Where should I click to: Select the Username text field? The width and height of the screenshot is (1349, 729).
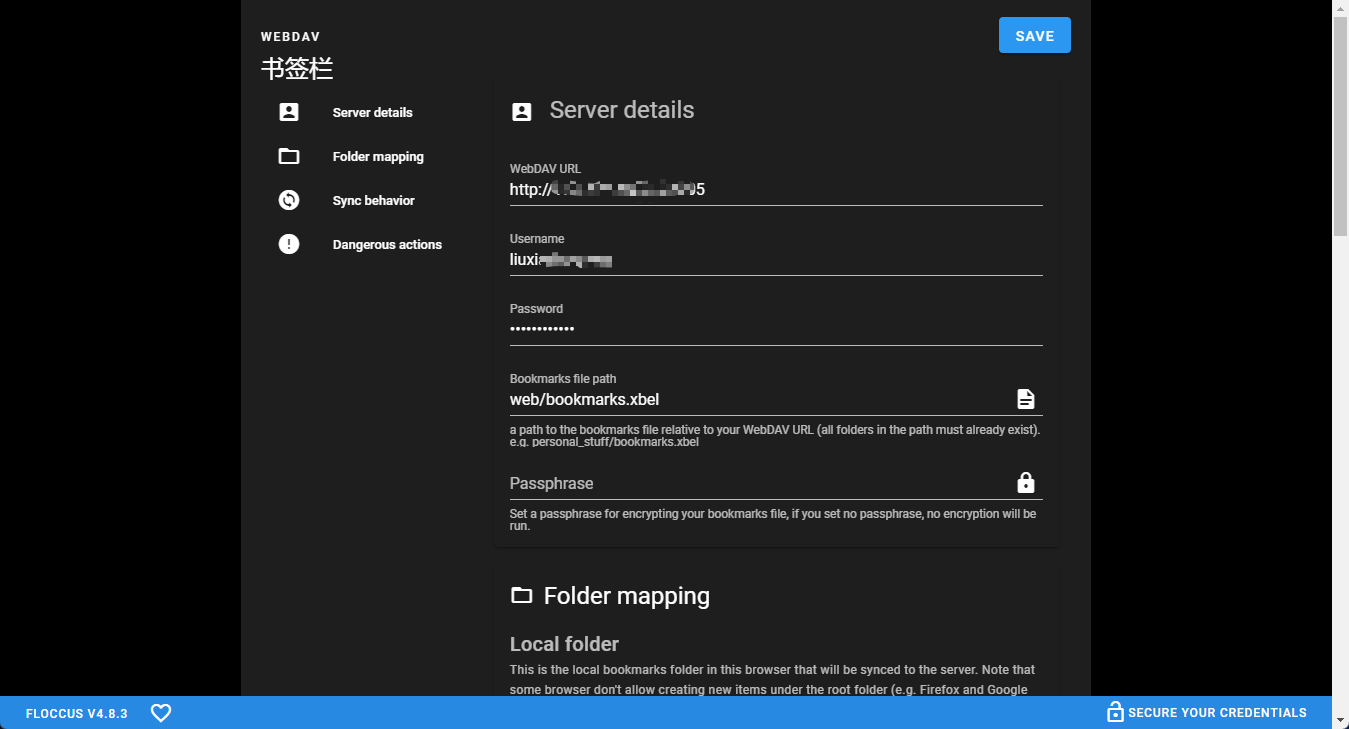pos(775,260)
